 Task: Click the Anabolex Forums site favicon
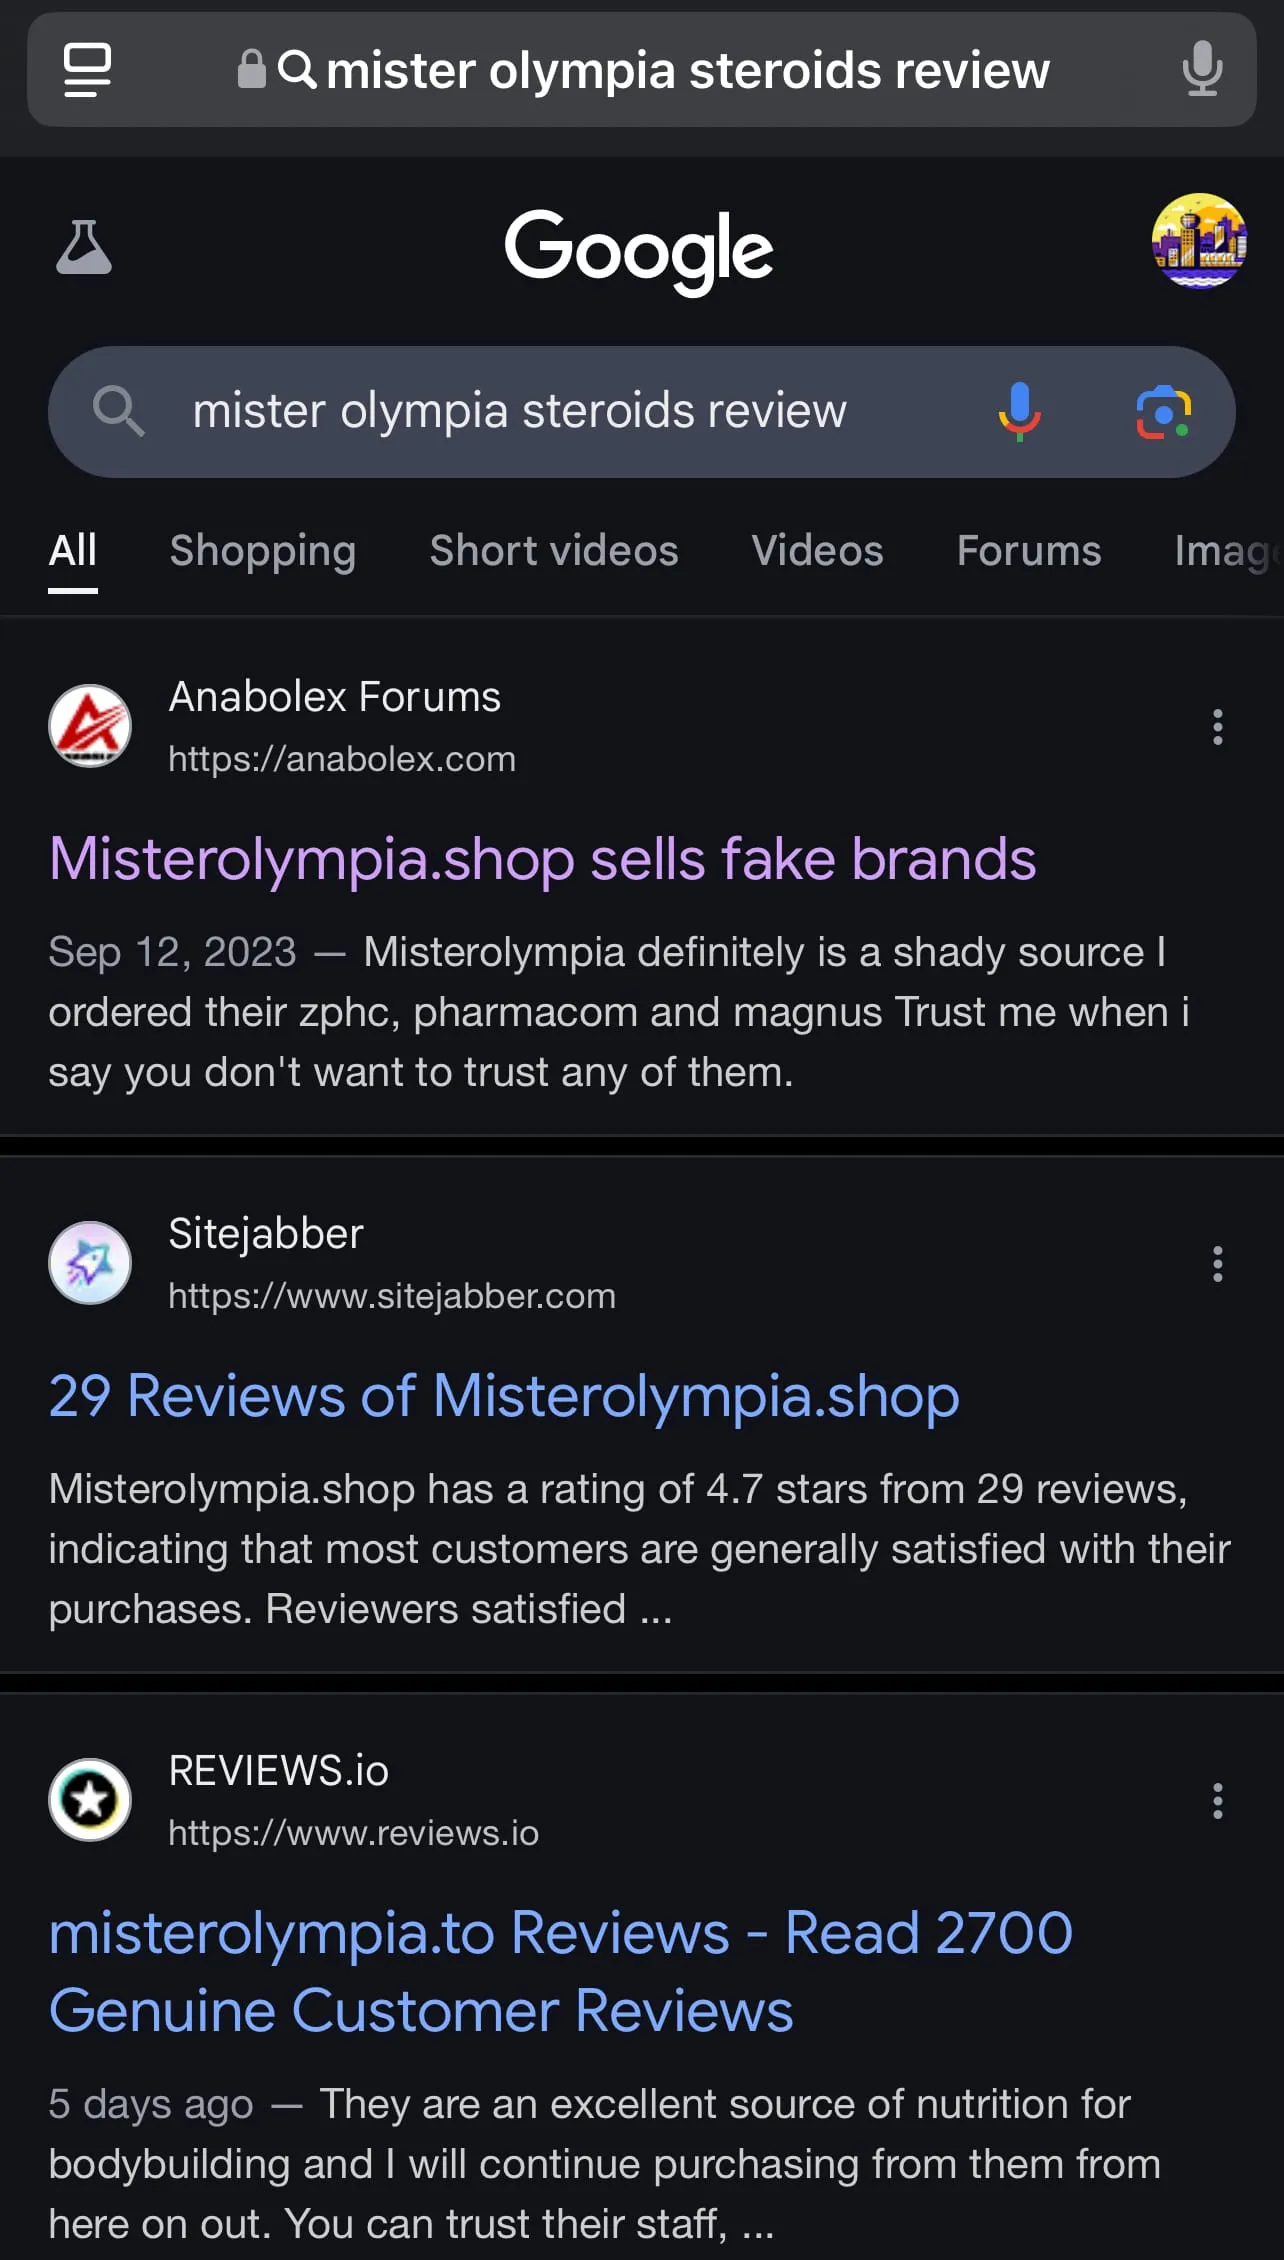point(90,727)
